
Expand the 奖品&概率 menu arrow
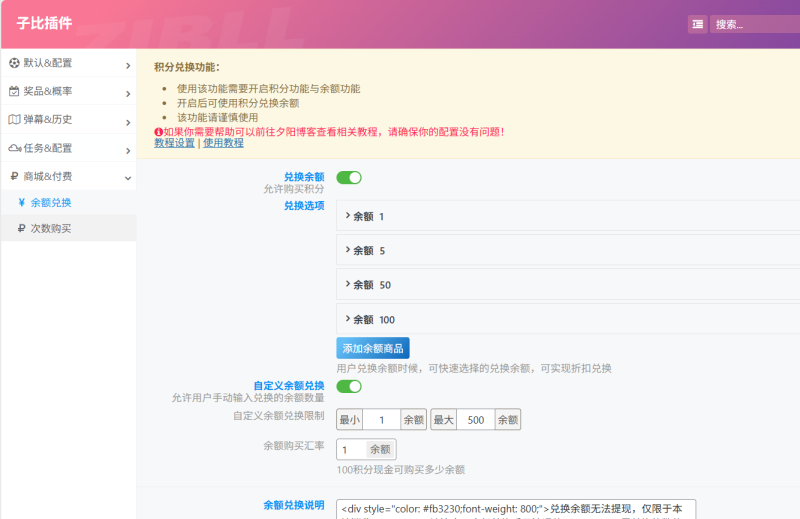point(128,94)
